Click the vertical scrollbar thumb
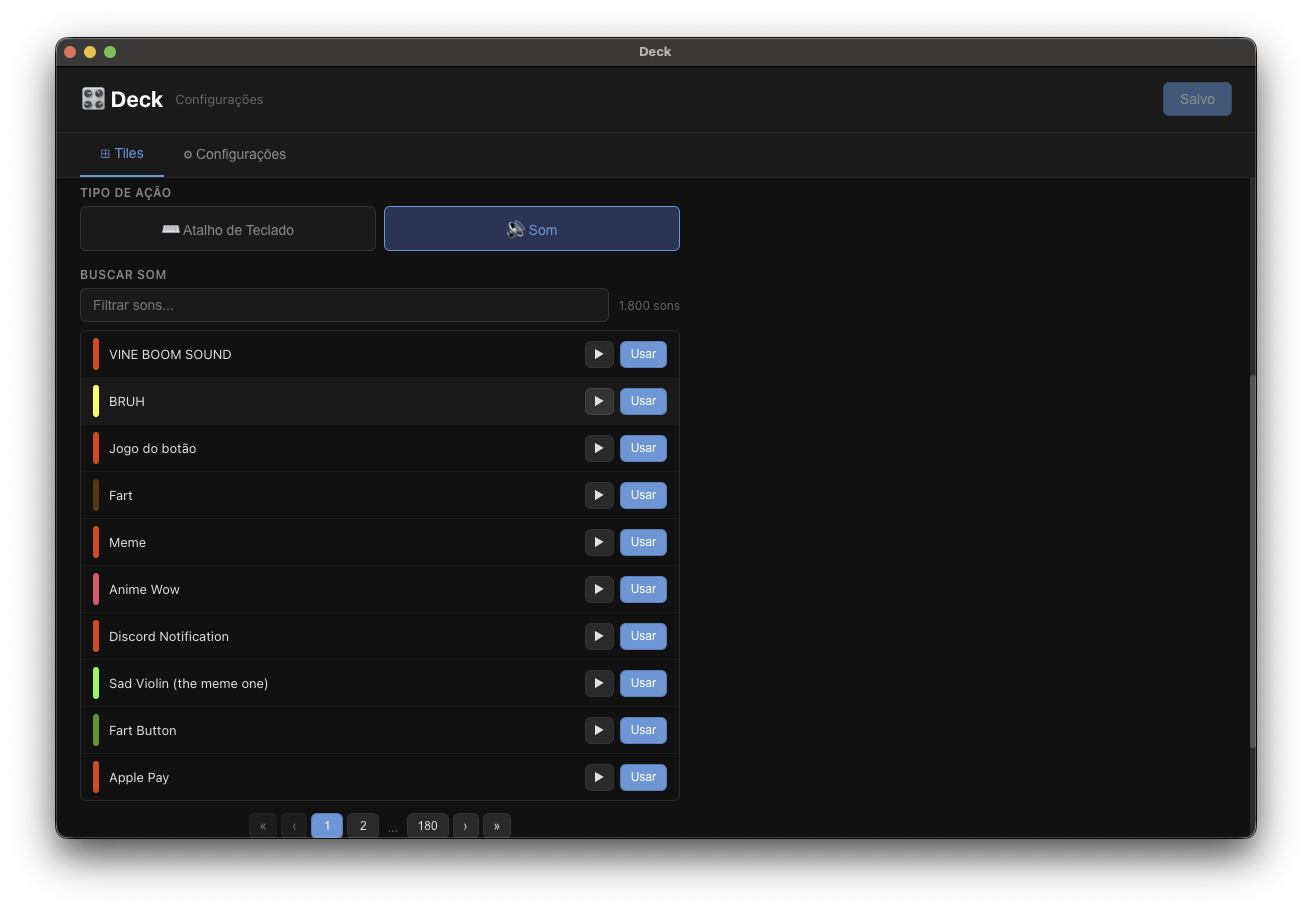Viewport: 1312px width, 912px height. (1252, 561)
